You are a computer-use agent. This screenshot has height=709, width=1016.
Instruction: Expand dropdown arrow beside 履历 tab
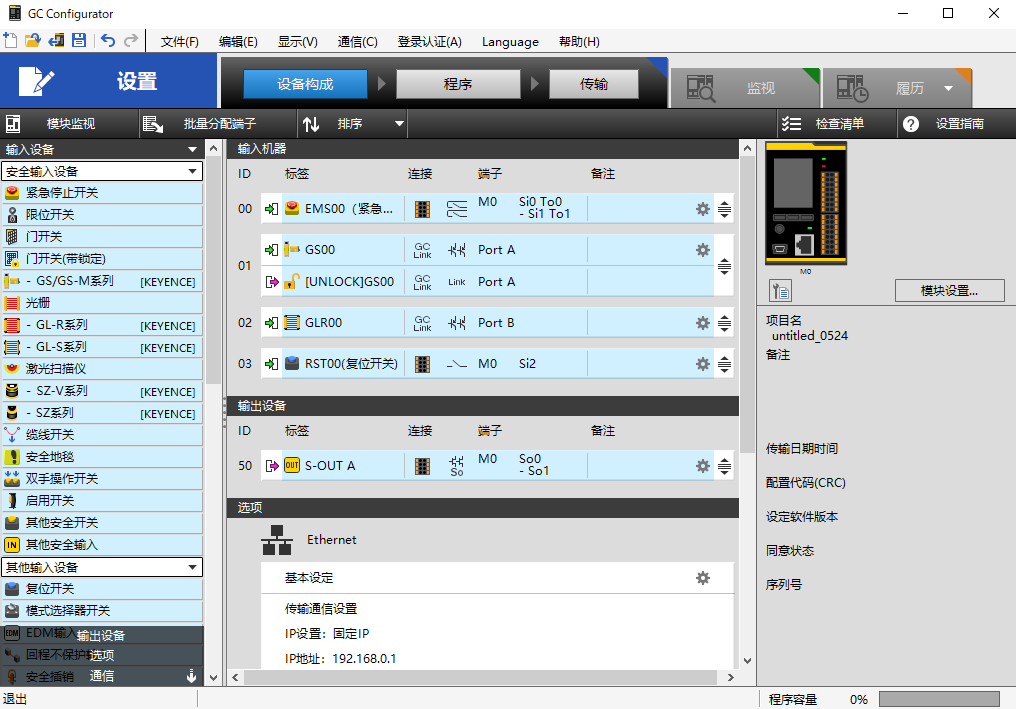[948, 88]
